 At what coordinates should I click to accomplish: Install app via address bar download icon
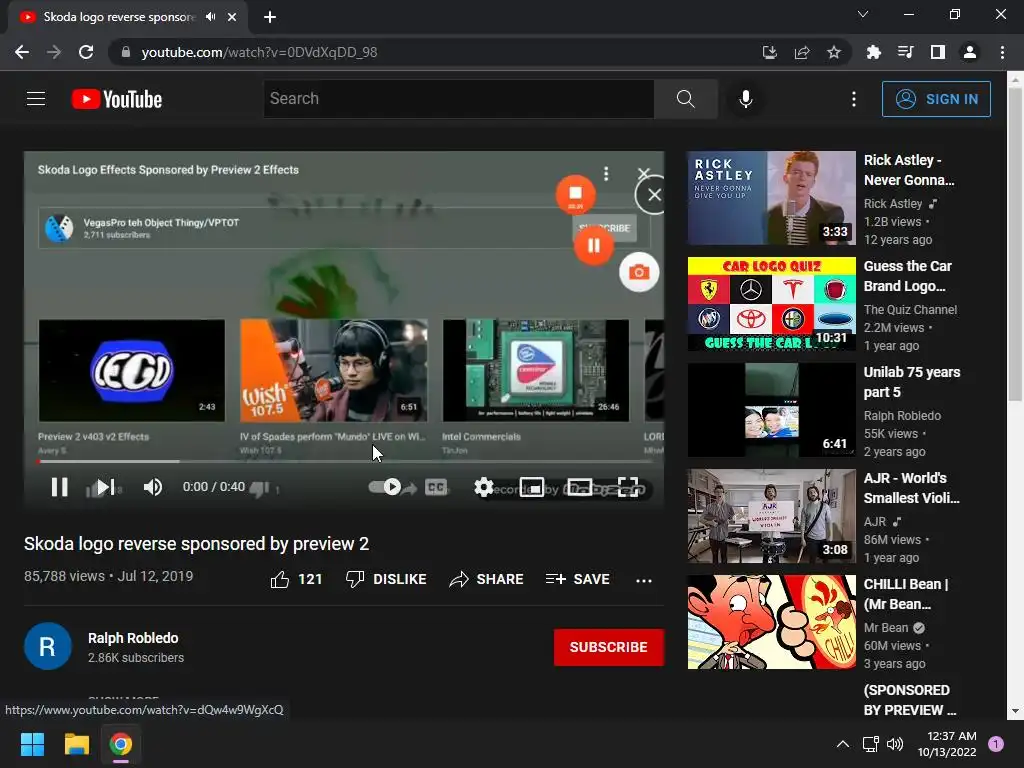[x=770, y=52]
